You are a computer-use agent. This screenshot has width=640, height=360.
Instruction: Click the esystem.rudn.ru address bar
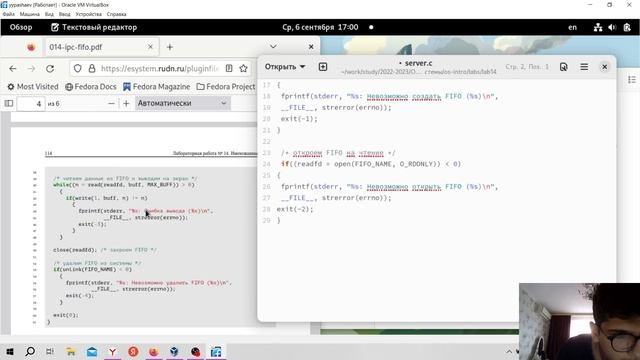tap(160, 69)
